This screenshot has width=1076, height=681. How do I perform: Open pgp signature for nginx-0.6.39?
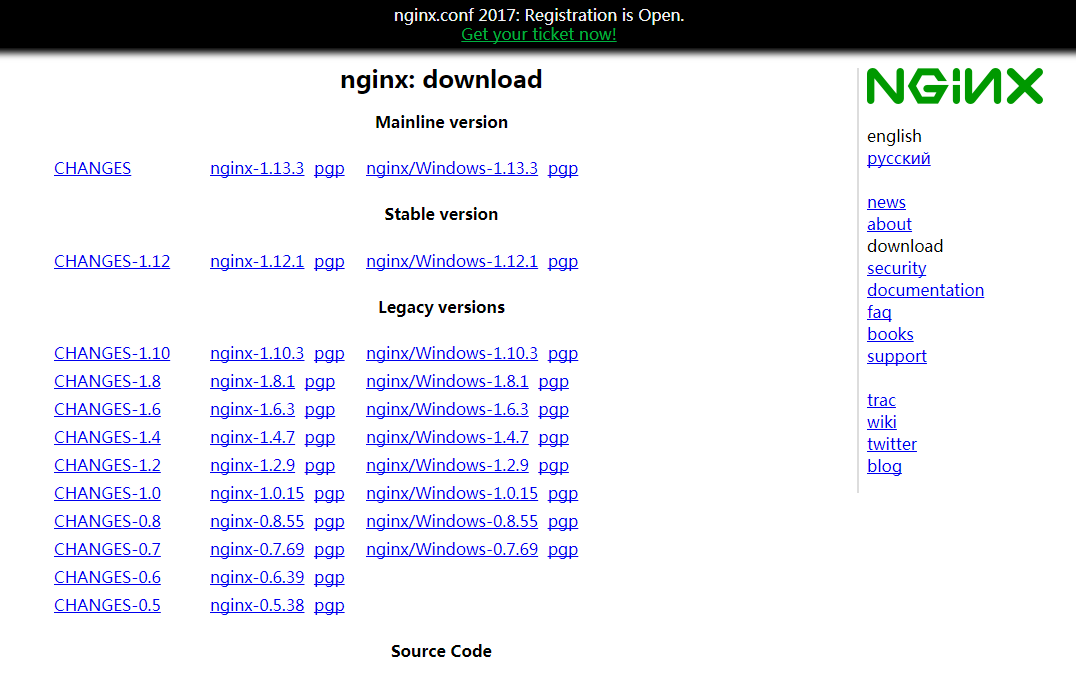tap(329, 579)
